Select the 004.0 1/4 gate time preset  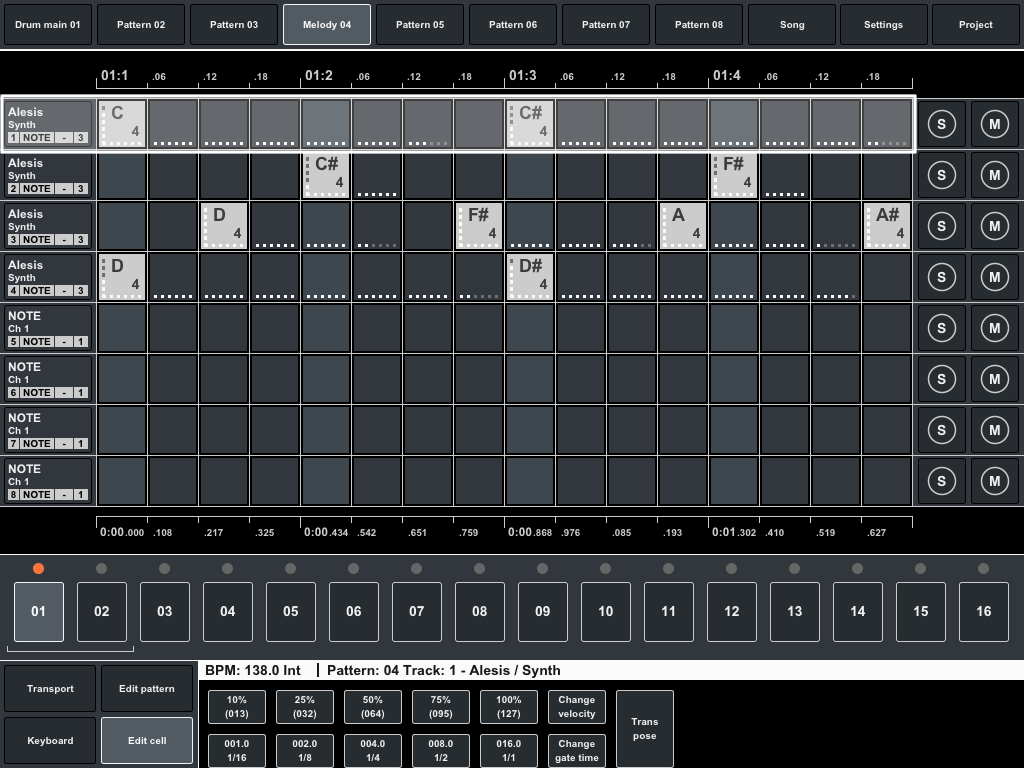coord(371,750)
